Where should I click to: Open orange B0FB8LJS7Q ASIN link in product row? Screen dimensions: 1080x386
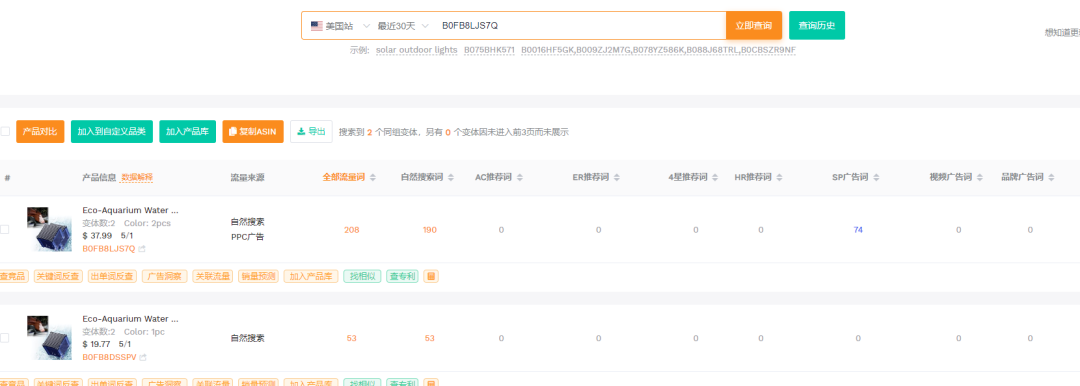coord(109,248)
